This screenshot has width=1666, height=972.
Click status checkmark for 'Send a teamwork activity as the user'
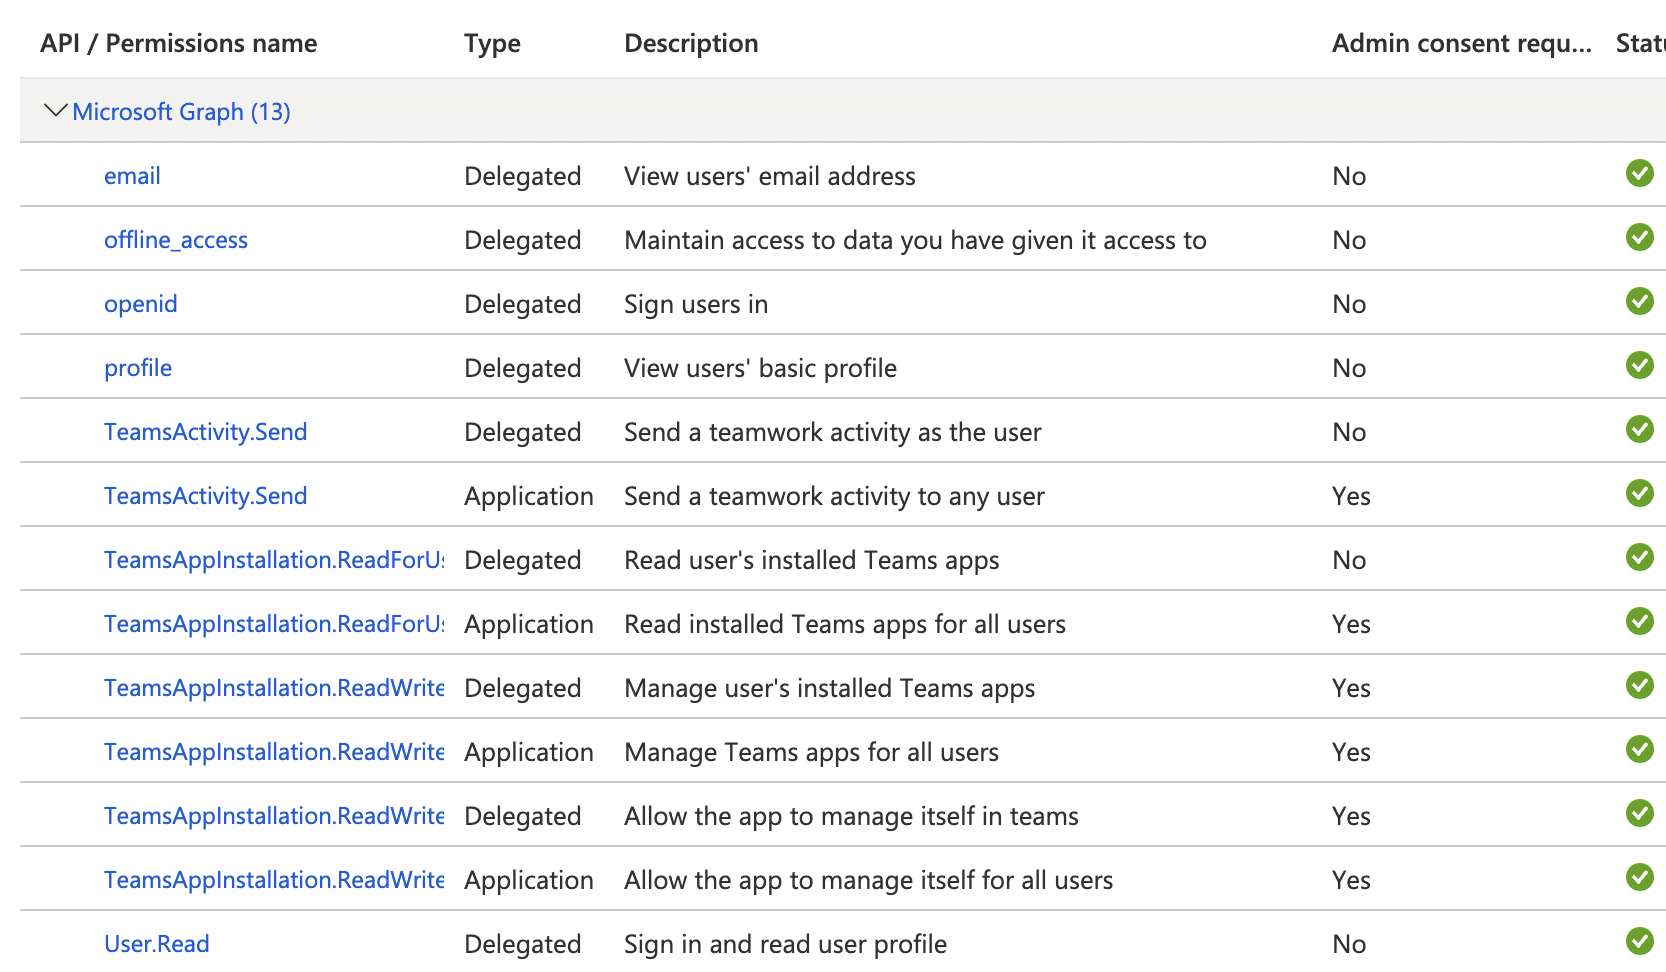[1639, 429]
